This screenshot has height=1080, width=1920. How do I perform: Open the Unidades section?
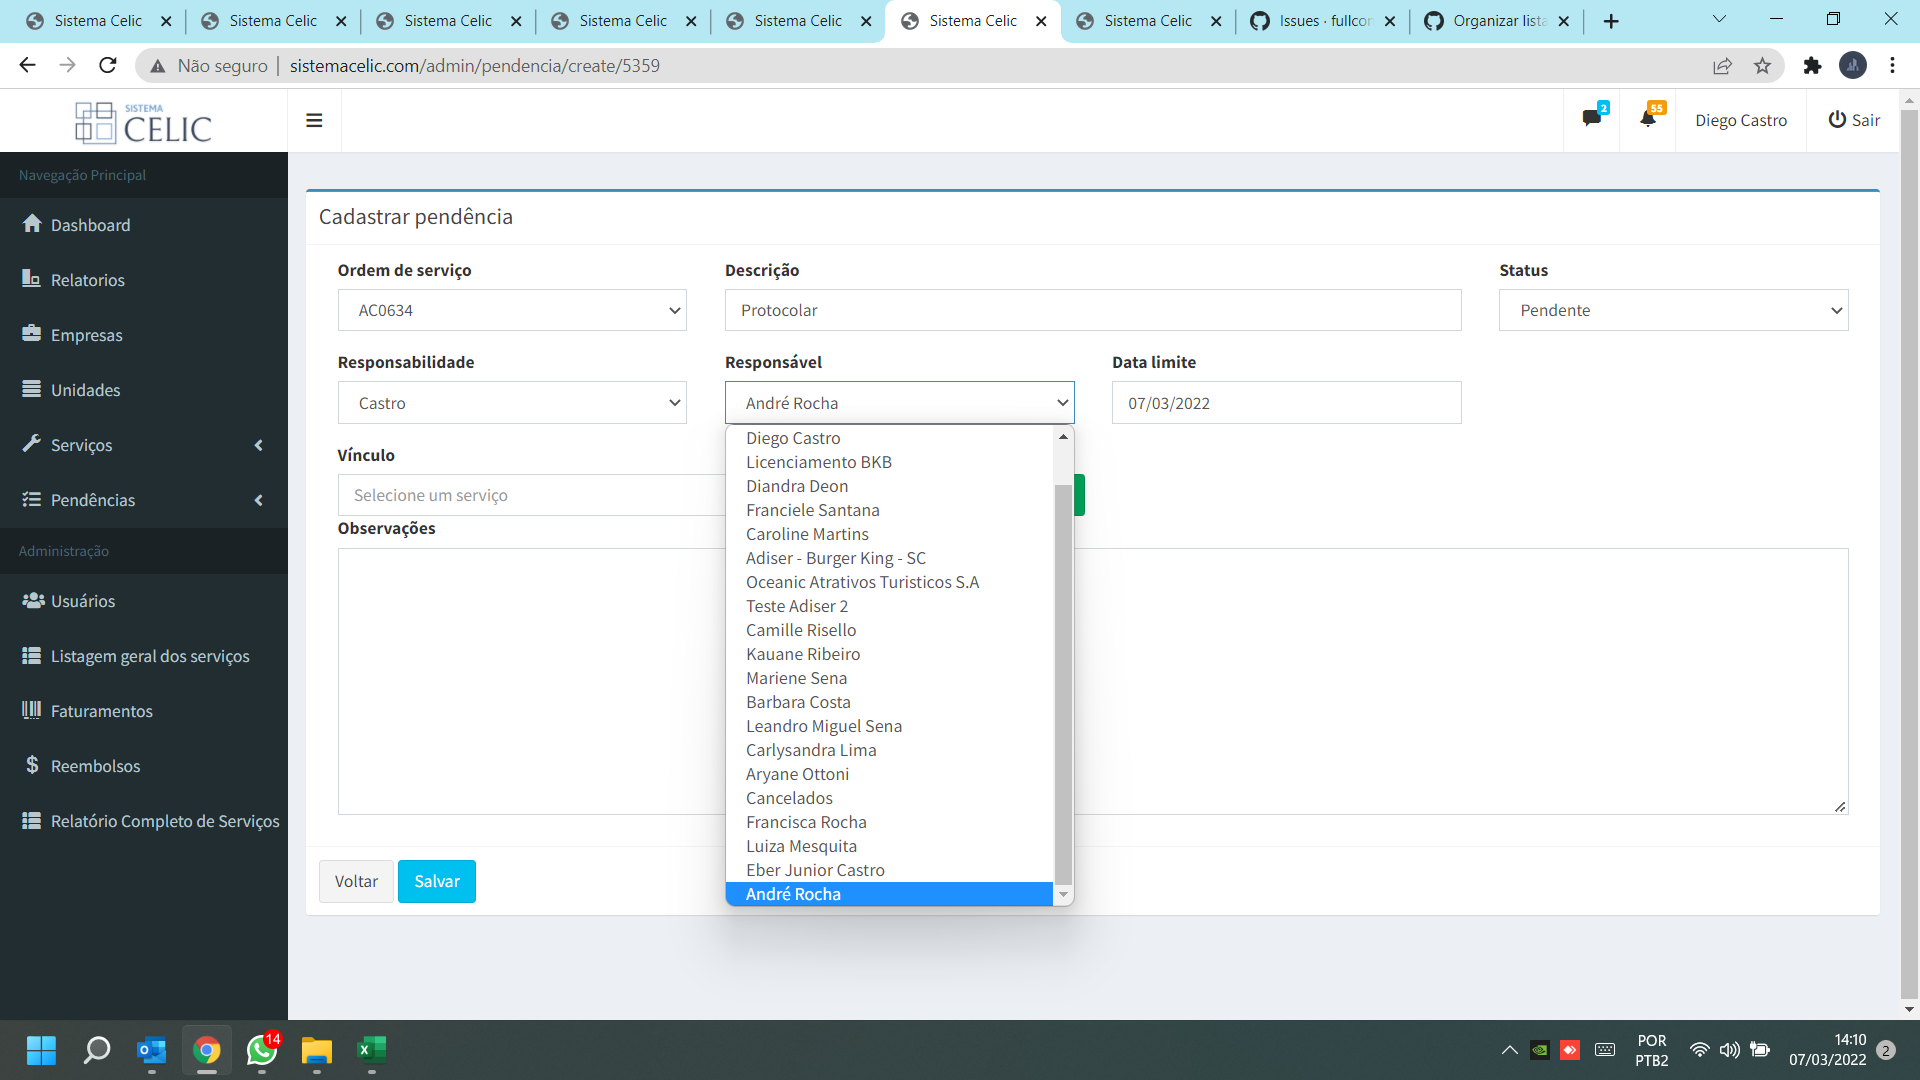(x=85, y=390)
